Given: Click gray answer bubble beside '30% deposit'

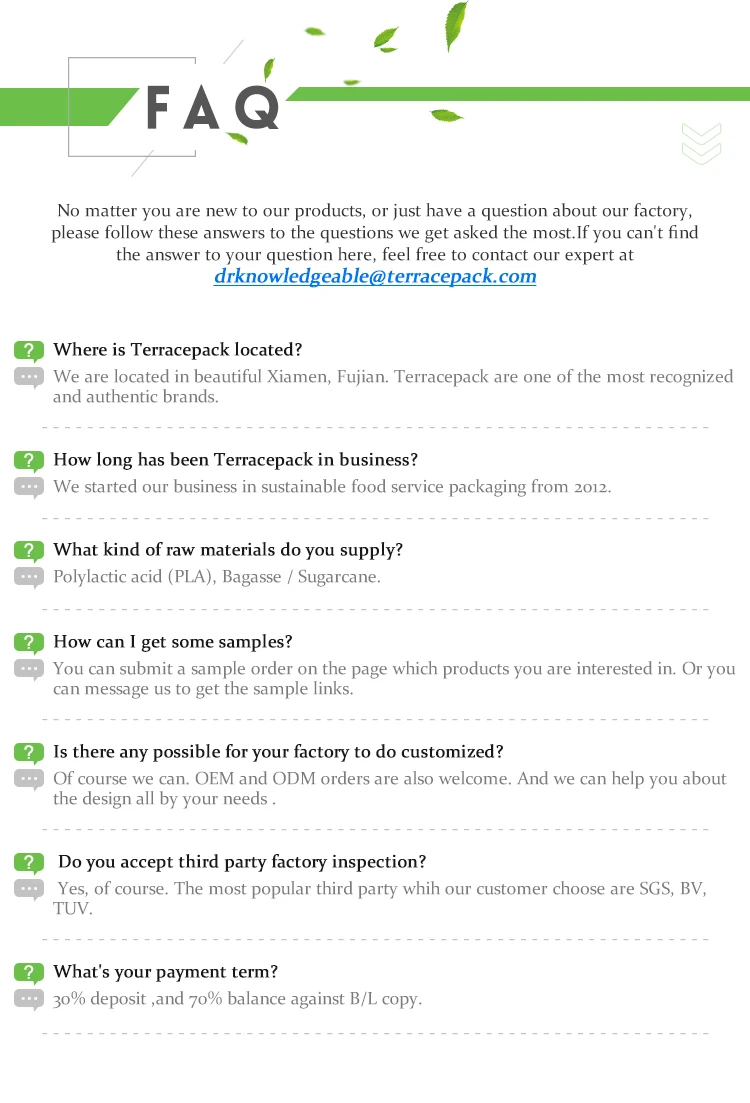Looking at the screenshot, I should [x=29, y=999].
